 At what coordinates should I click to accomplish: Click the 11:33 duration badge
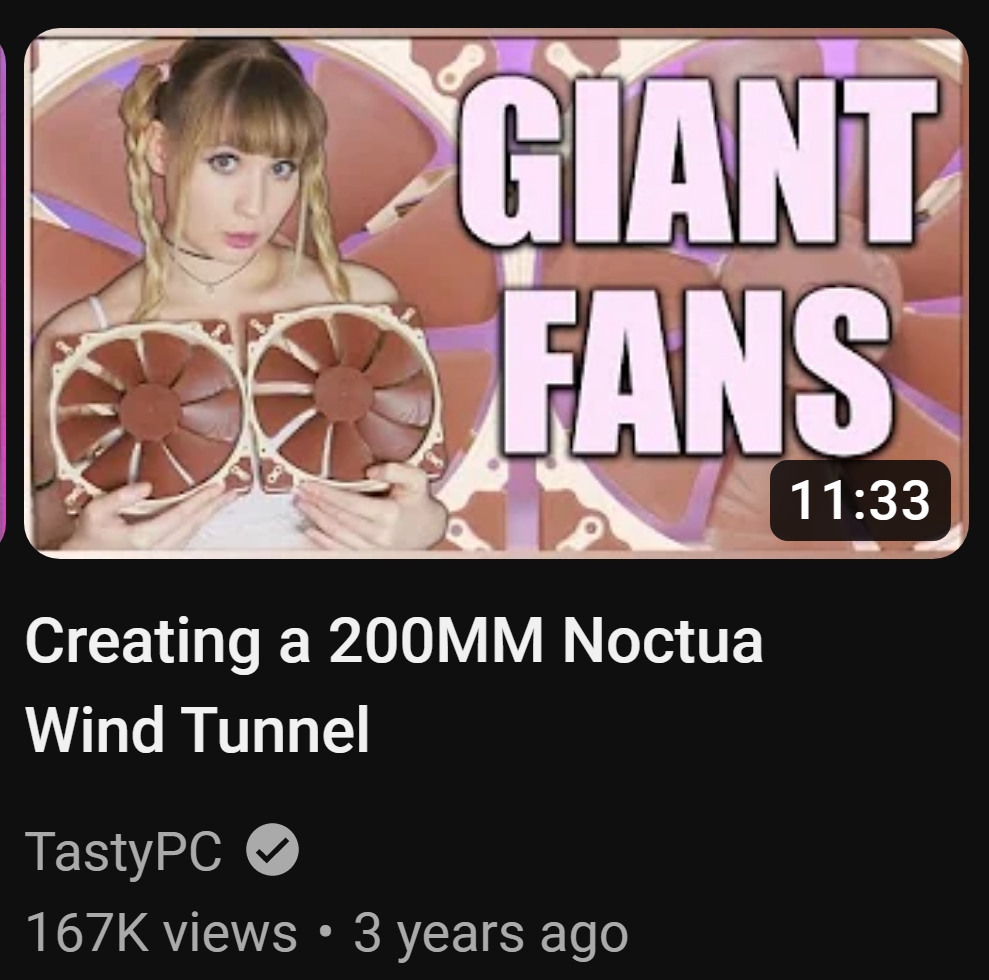(x=860, y=501)
